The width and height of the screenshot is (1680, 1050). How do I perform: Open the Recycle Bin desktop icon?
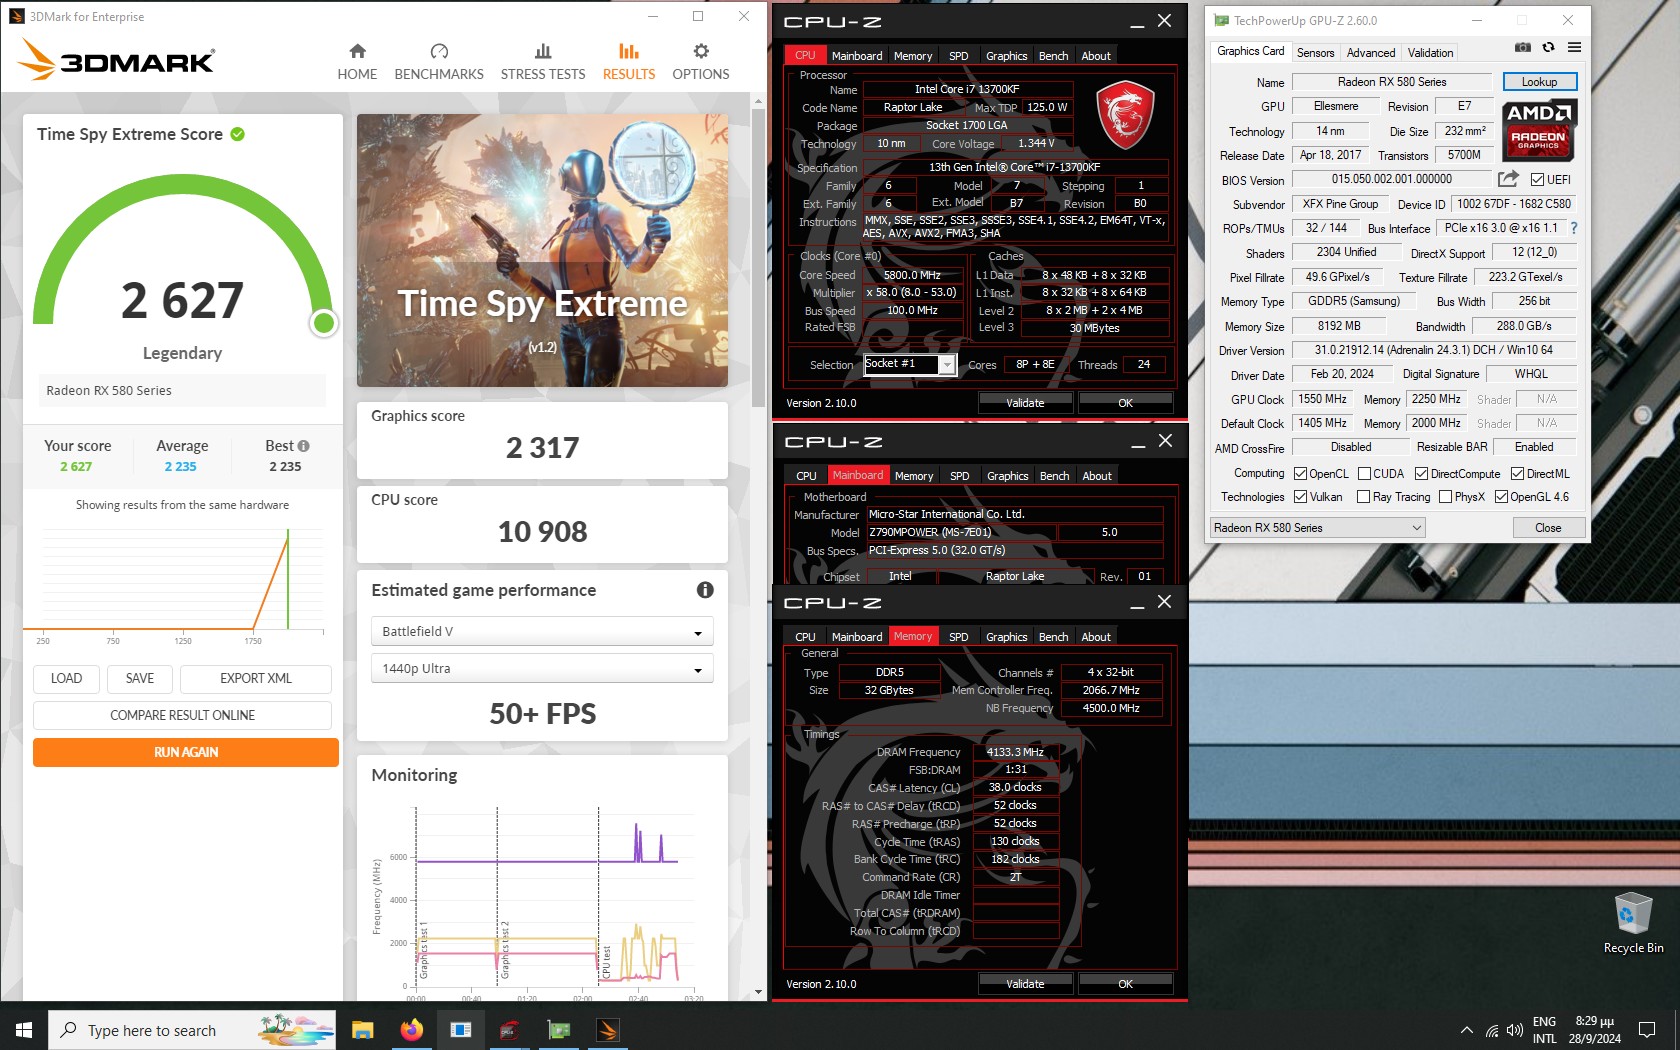point(1633,923)
